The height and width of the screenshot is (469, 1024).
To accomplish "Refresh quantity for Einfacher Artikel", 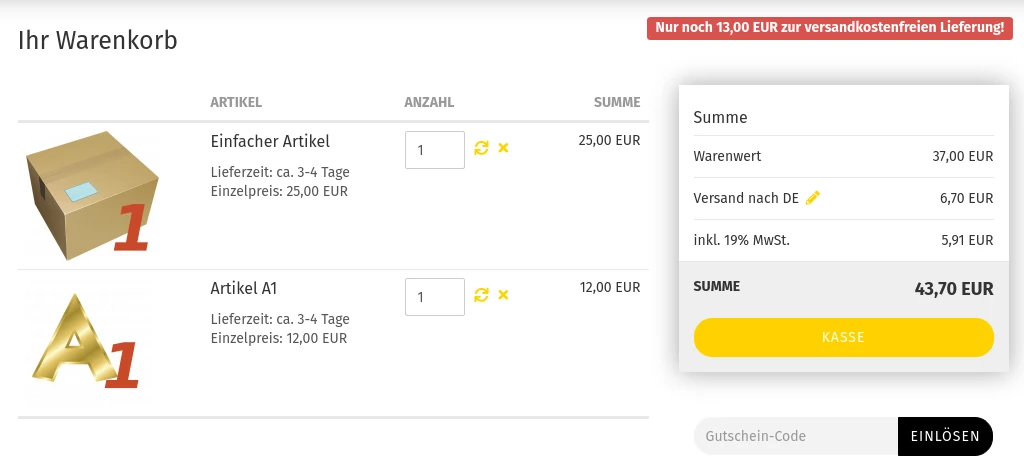I will click(481, 148).
